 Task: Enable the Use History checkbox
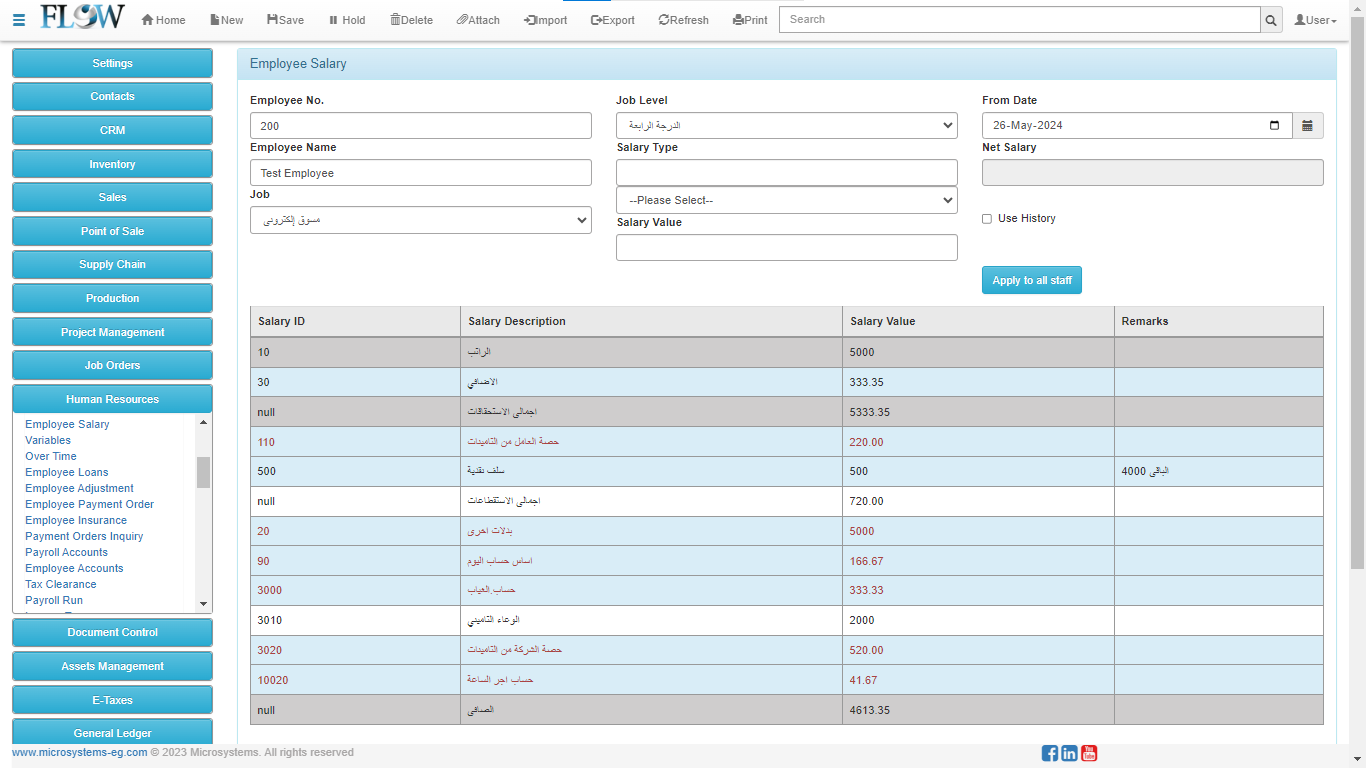[987, 219]
